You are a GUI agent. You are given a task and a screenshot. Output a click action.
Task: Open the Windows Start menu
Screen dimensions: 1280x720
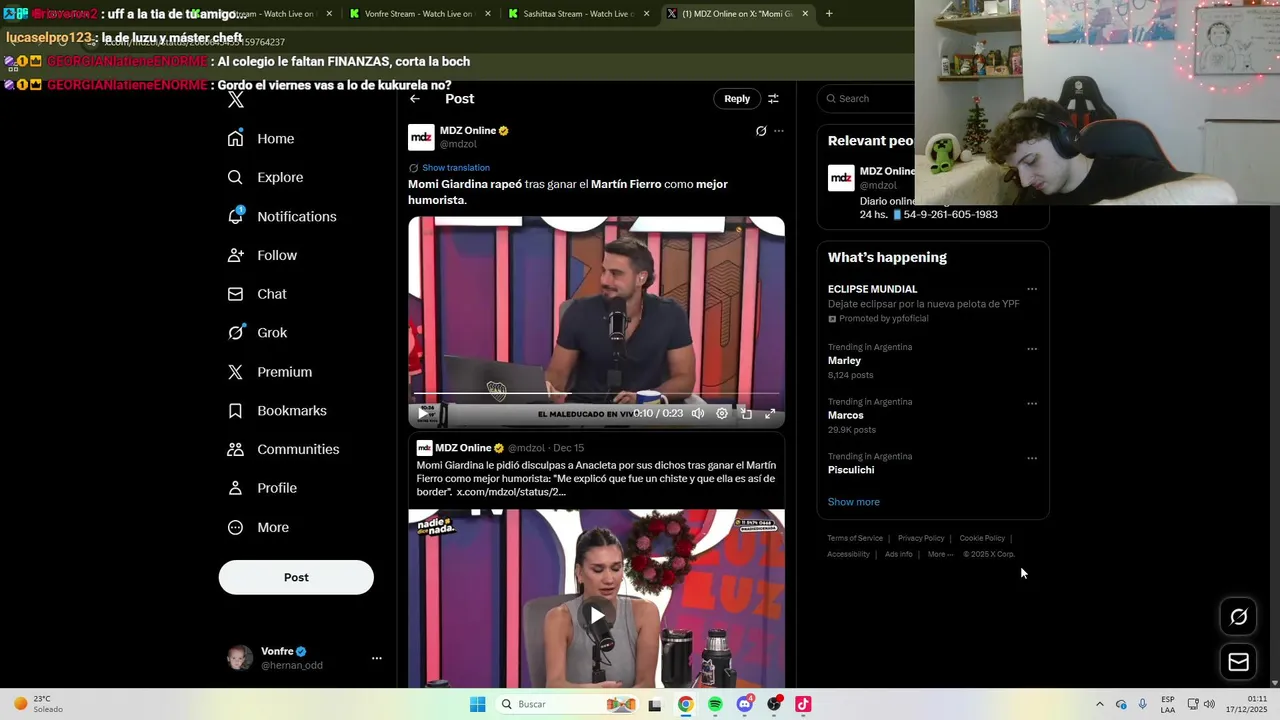coord(478,704)
